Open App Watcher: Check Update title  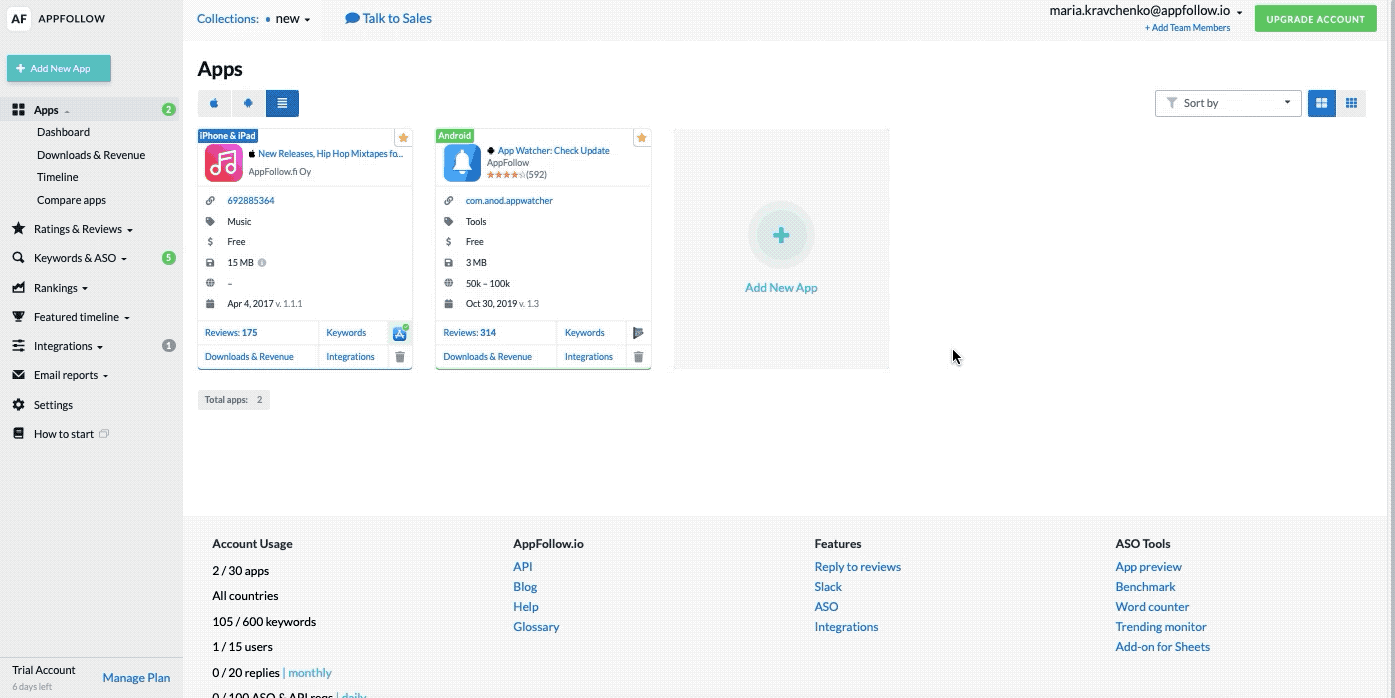click(x=553, y=151)
